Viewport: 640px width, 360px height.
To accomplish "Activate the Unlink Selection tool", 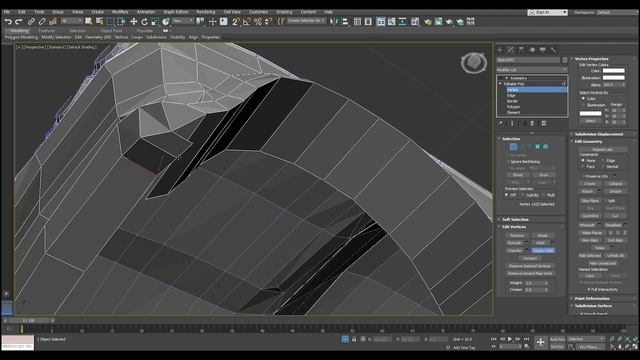I will (42, 22).
